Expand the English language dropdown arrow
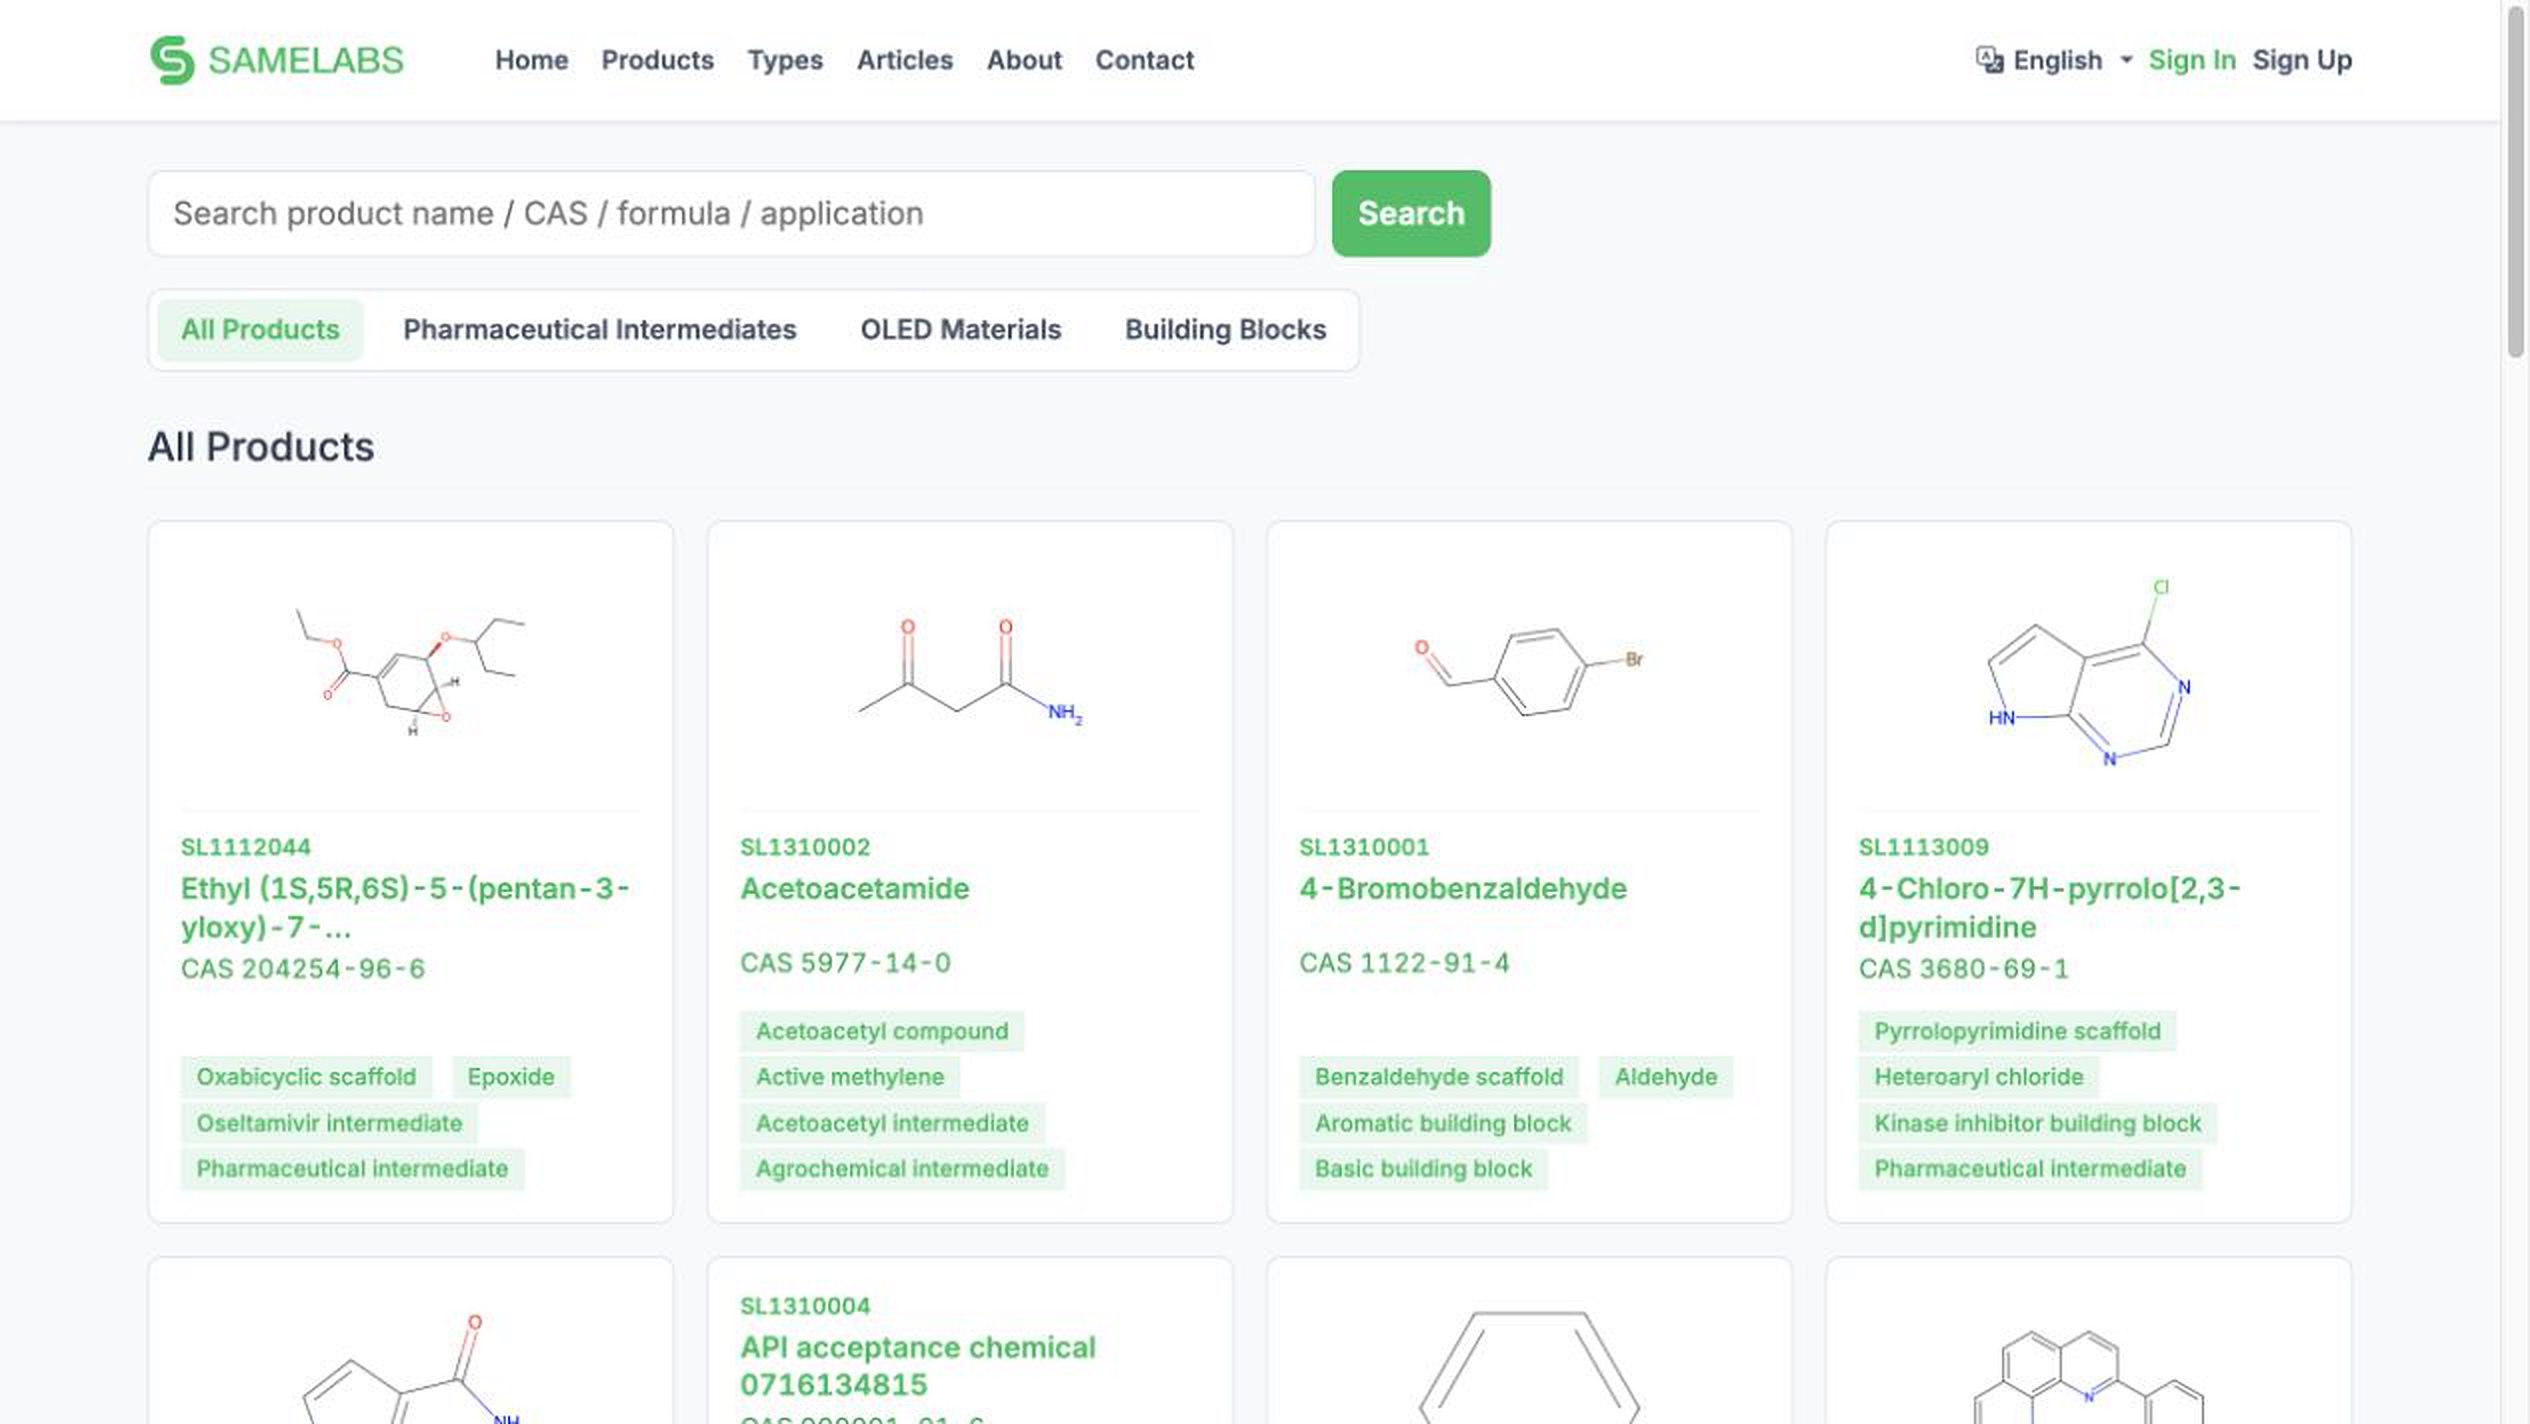Image resolution: width=2530 pixels, height=1424 pixels. (x=2126, y=60)
